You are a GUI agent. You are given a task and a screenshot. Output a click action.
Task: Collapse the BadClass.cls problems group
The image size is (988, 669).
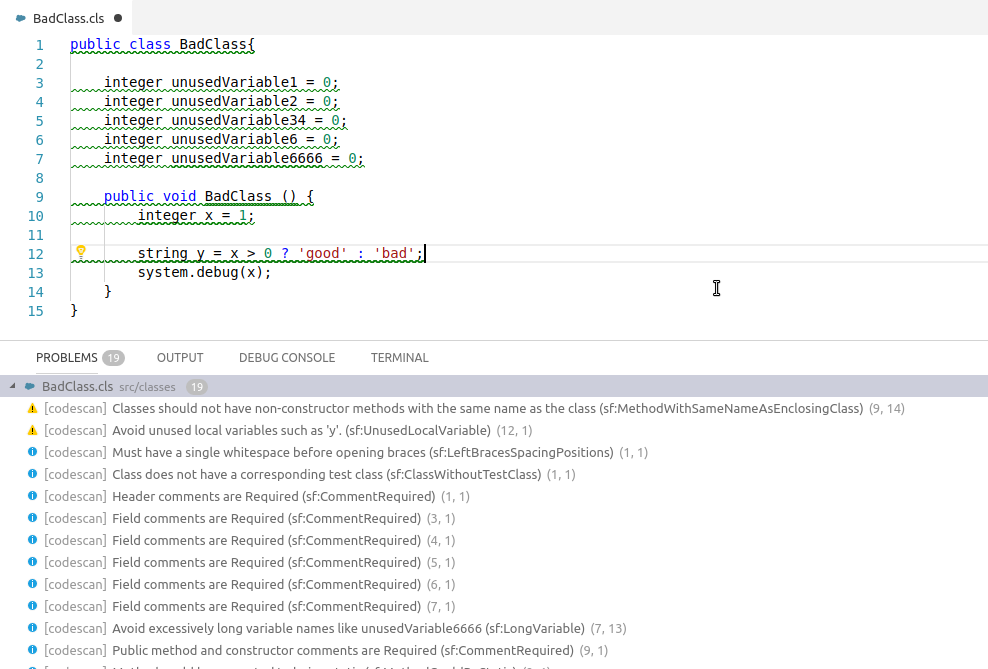click(x=12, y=386)
